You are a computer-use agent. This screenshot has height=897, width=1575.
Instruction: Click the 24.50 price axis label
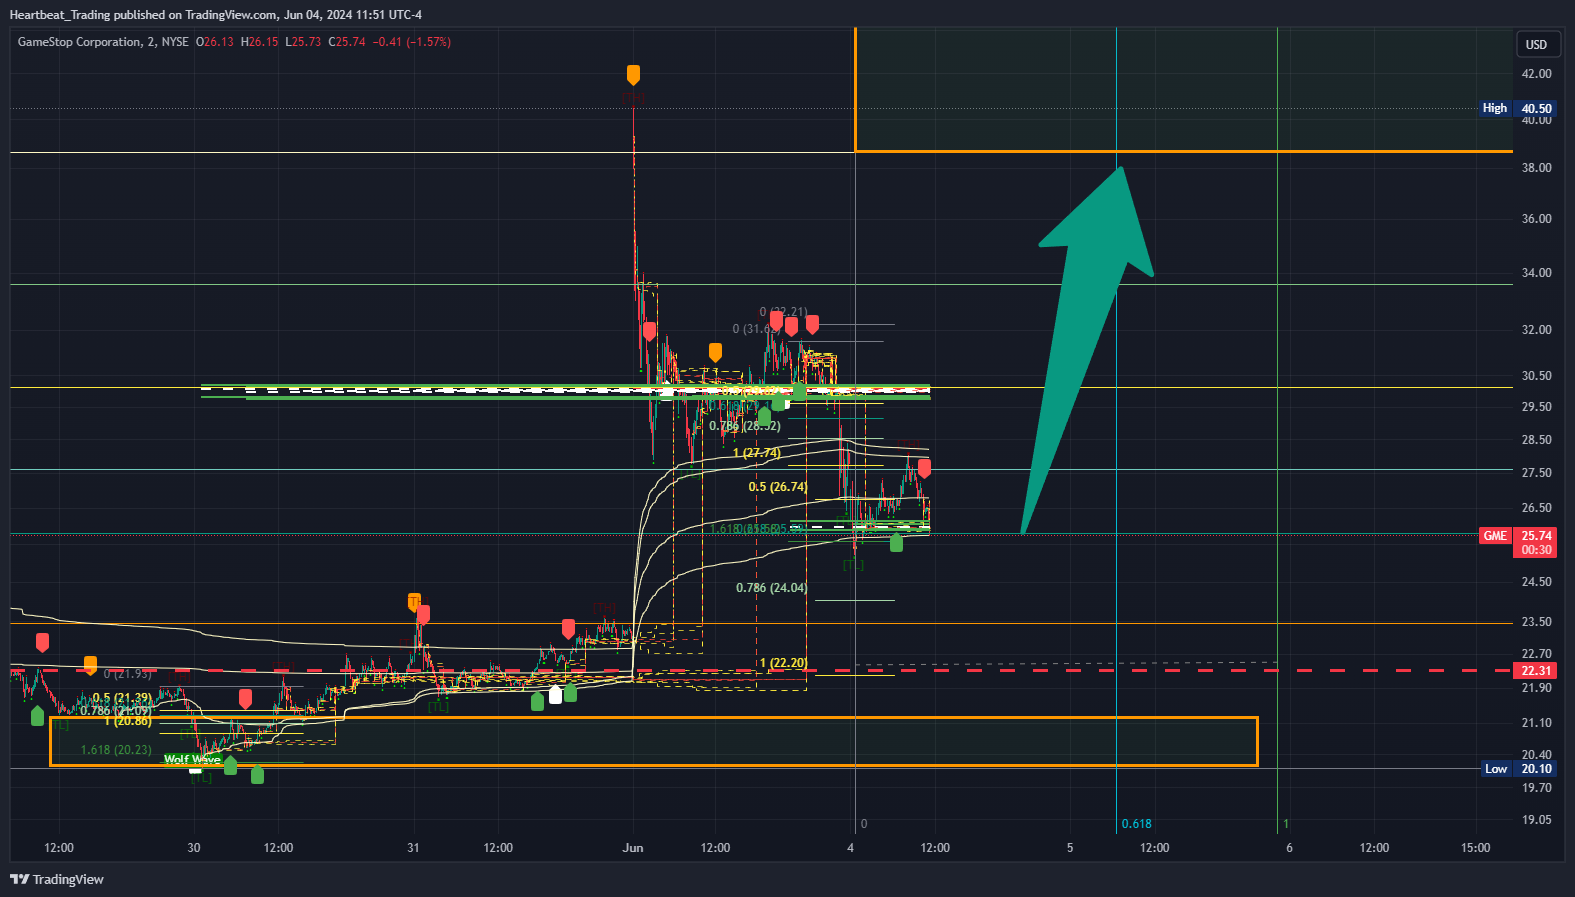tap(1536, 582)
